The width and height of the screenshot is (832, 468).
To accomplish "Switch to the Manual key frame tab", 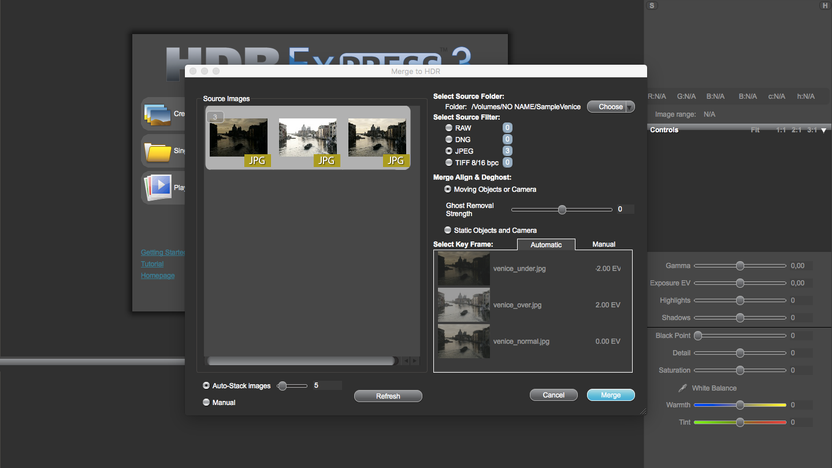I will click(603, 244).
